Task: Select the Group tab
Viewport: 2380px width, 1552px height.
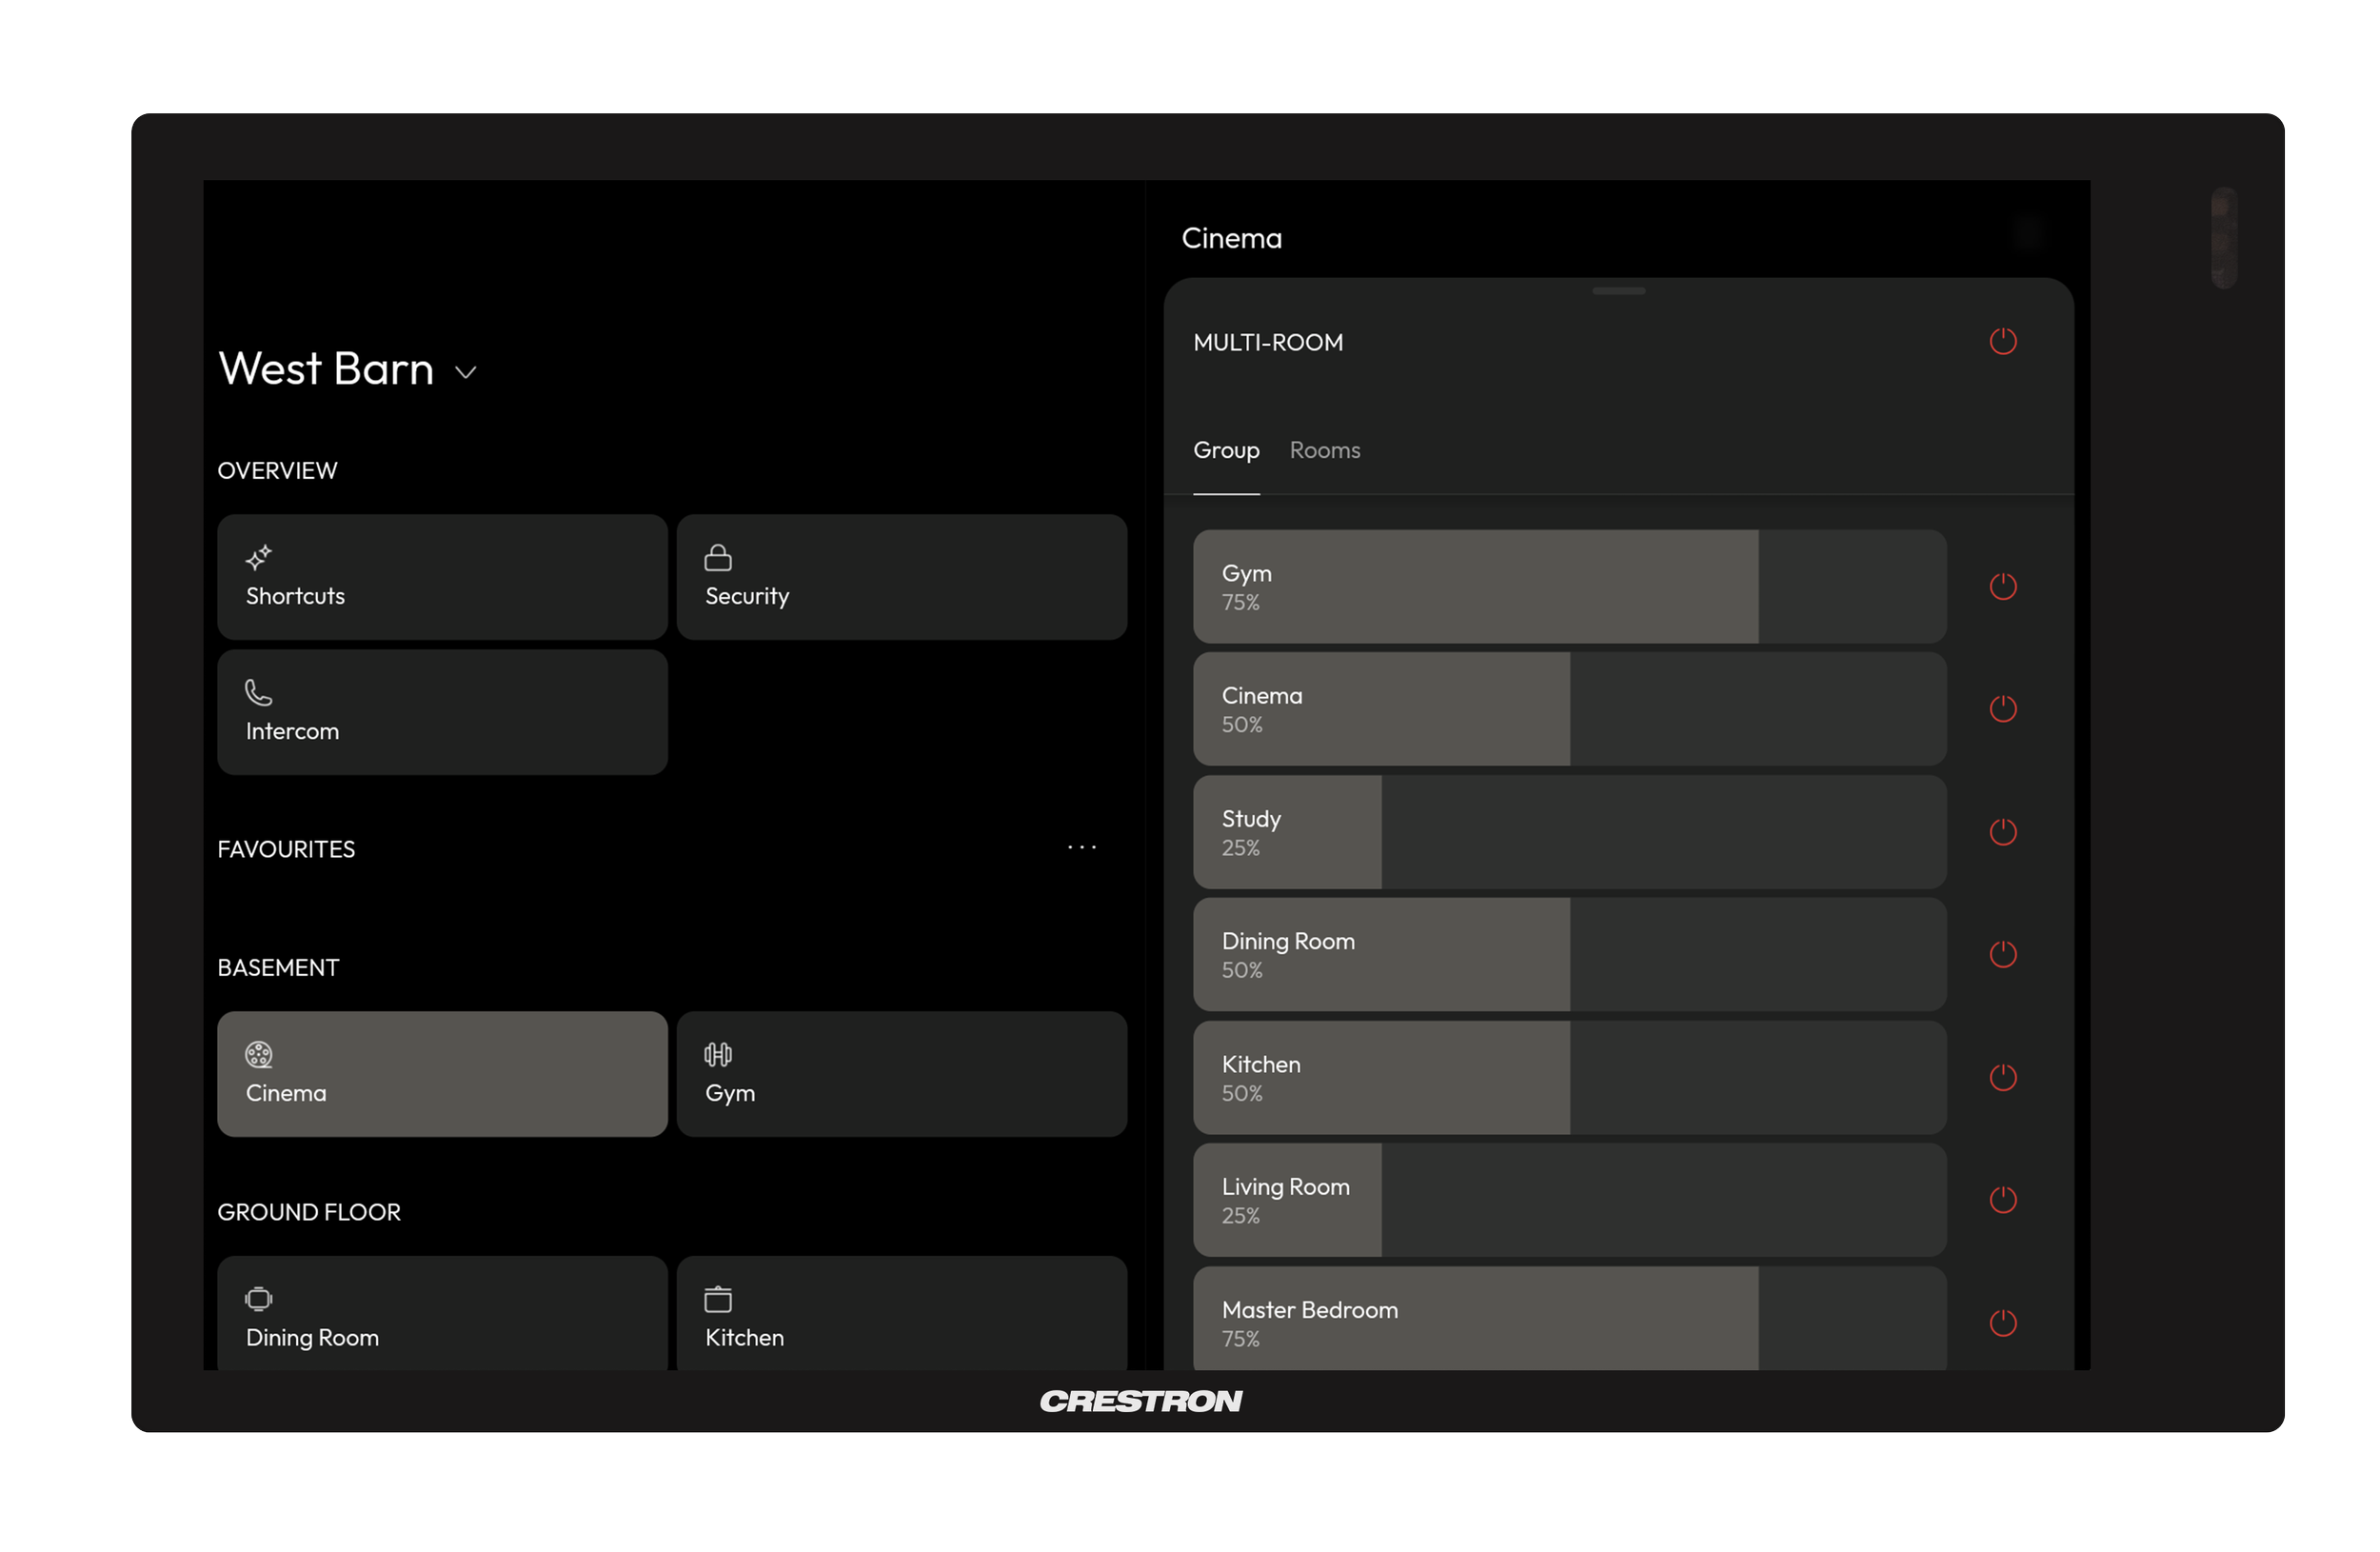Action: click(1226, 450)
